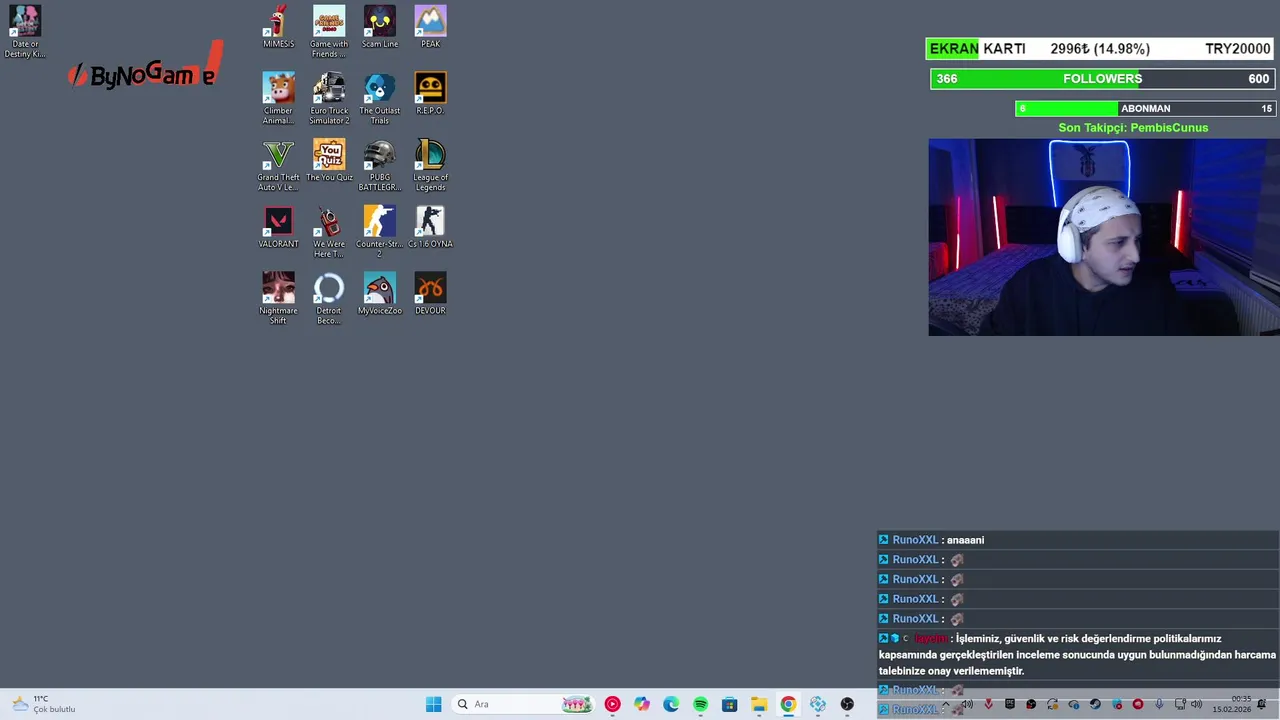1280x720 pixels.
Task: Select Detroit Become Human desktop icon
Action: (329, 298)
